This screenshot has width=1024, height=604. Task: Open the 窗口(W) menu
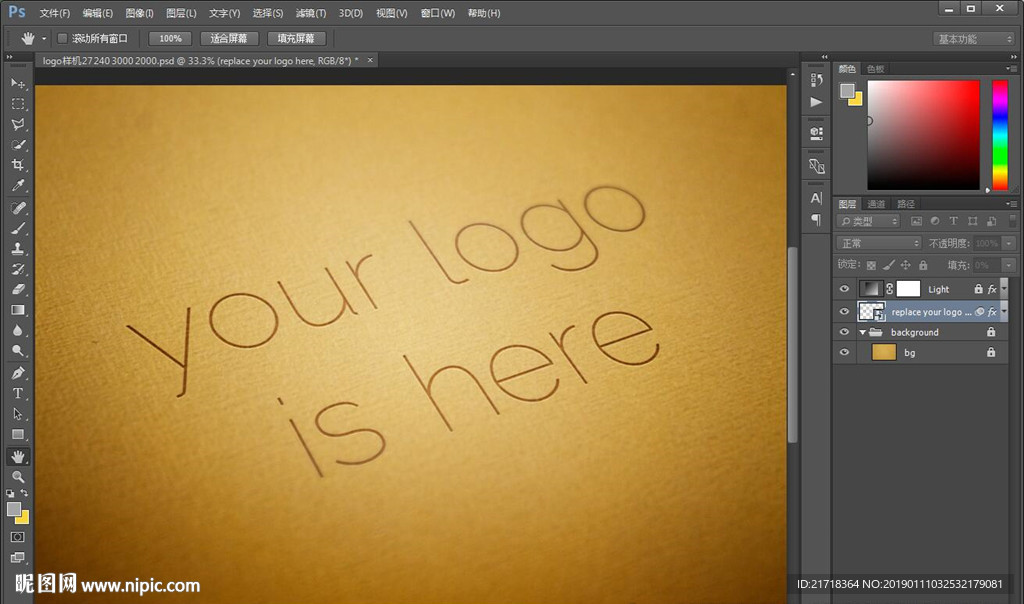pyautogui.click(x=438, y=13)
